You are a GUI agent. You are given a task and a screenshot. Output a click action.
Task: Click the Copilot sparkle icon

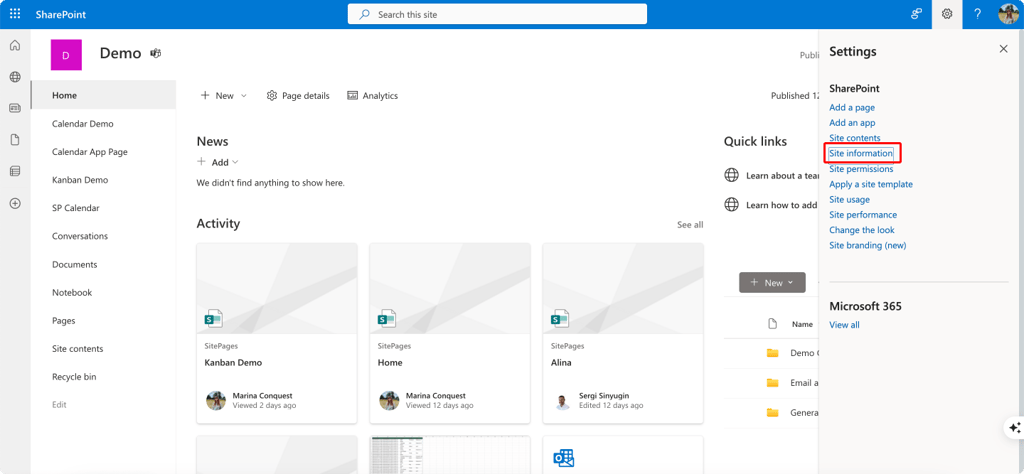pos(1014,428)
